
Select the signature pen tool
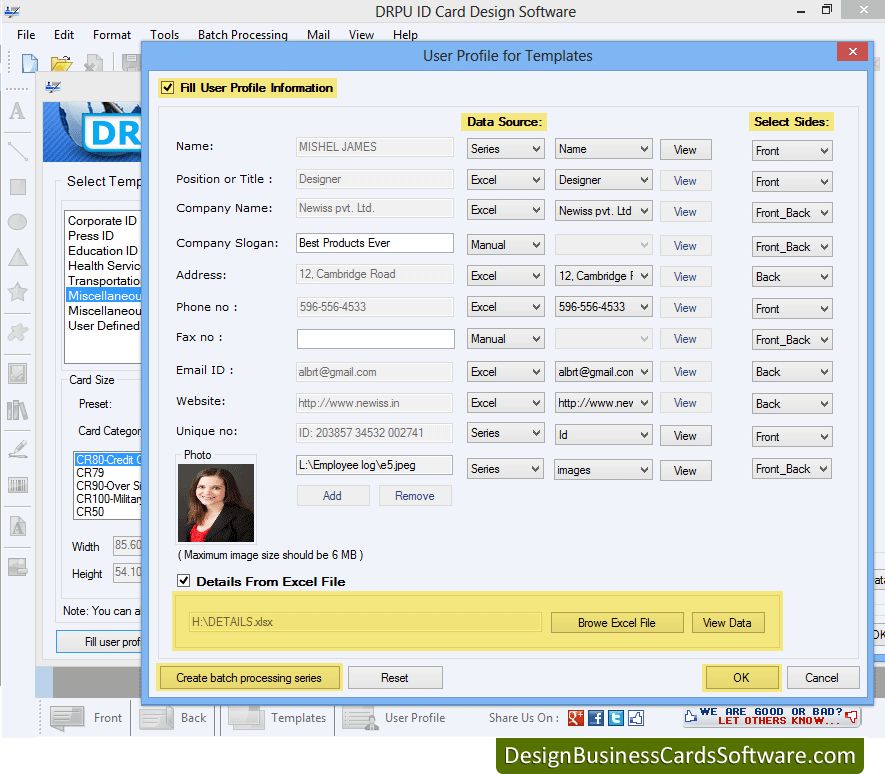pyautogui.click(x=18, y=449)
